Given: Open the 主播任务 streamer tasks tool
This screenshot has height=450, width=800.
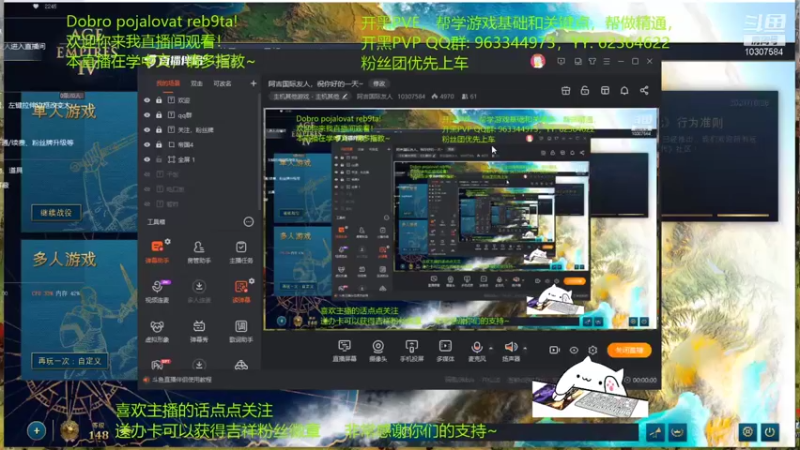Looking at the screenshot, I should click(x=241, y=252).
